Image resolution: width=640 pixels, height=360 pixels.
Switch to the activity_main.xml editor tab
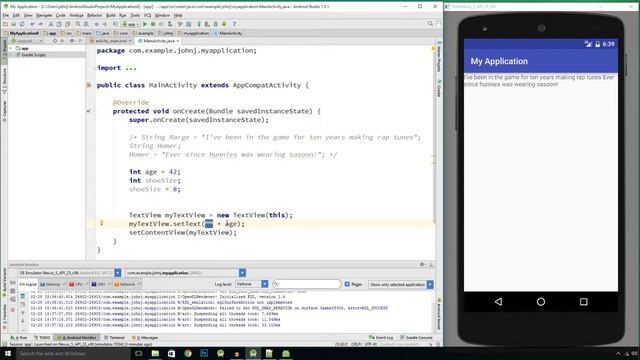point(110,41)
